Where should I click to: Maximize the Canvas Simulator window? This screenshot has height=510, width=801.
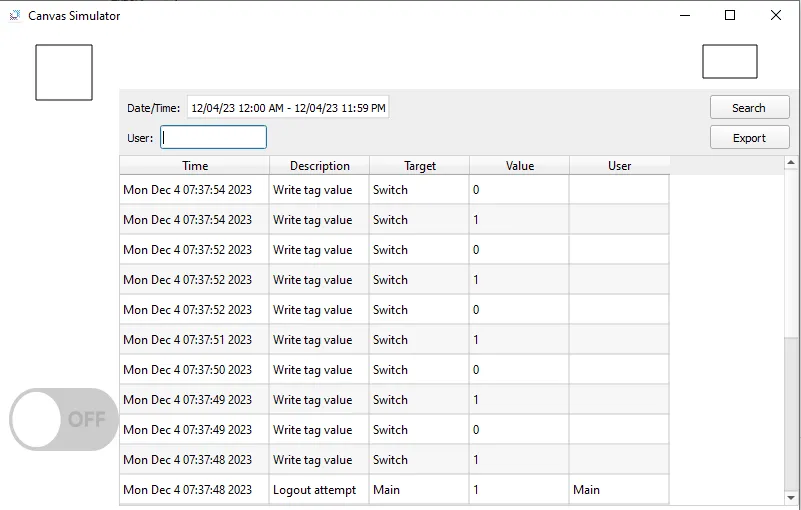click(730, 15)
